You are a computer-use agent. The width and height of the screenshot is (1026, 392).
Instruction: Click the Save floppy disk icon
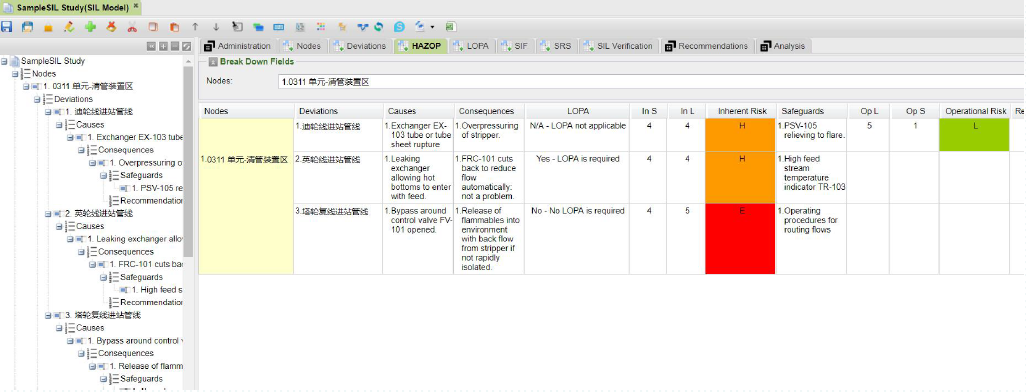[x=7, y=27]
